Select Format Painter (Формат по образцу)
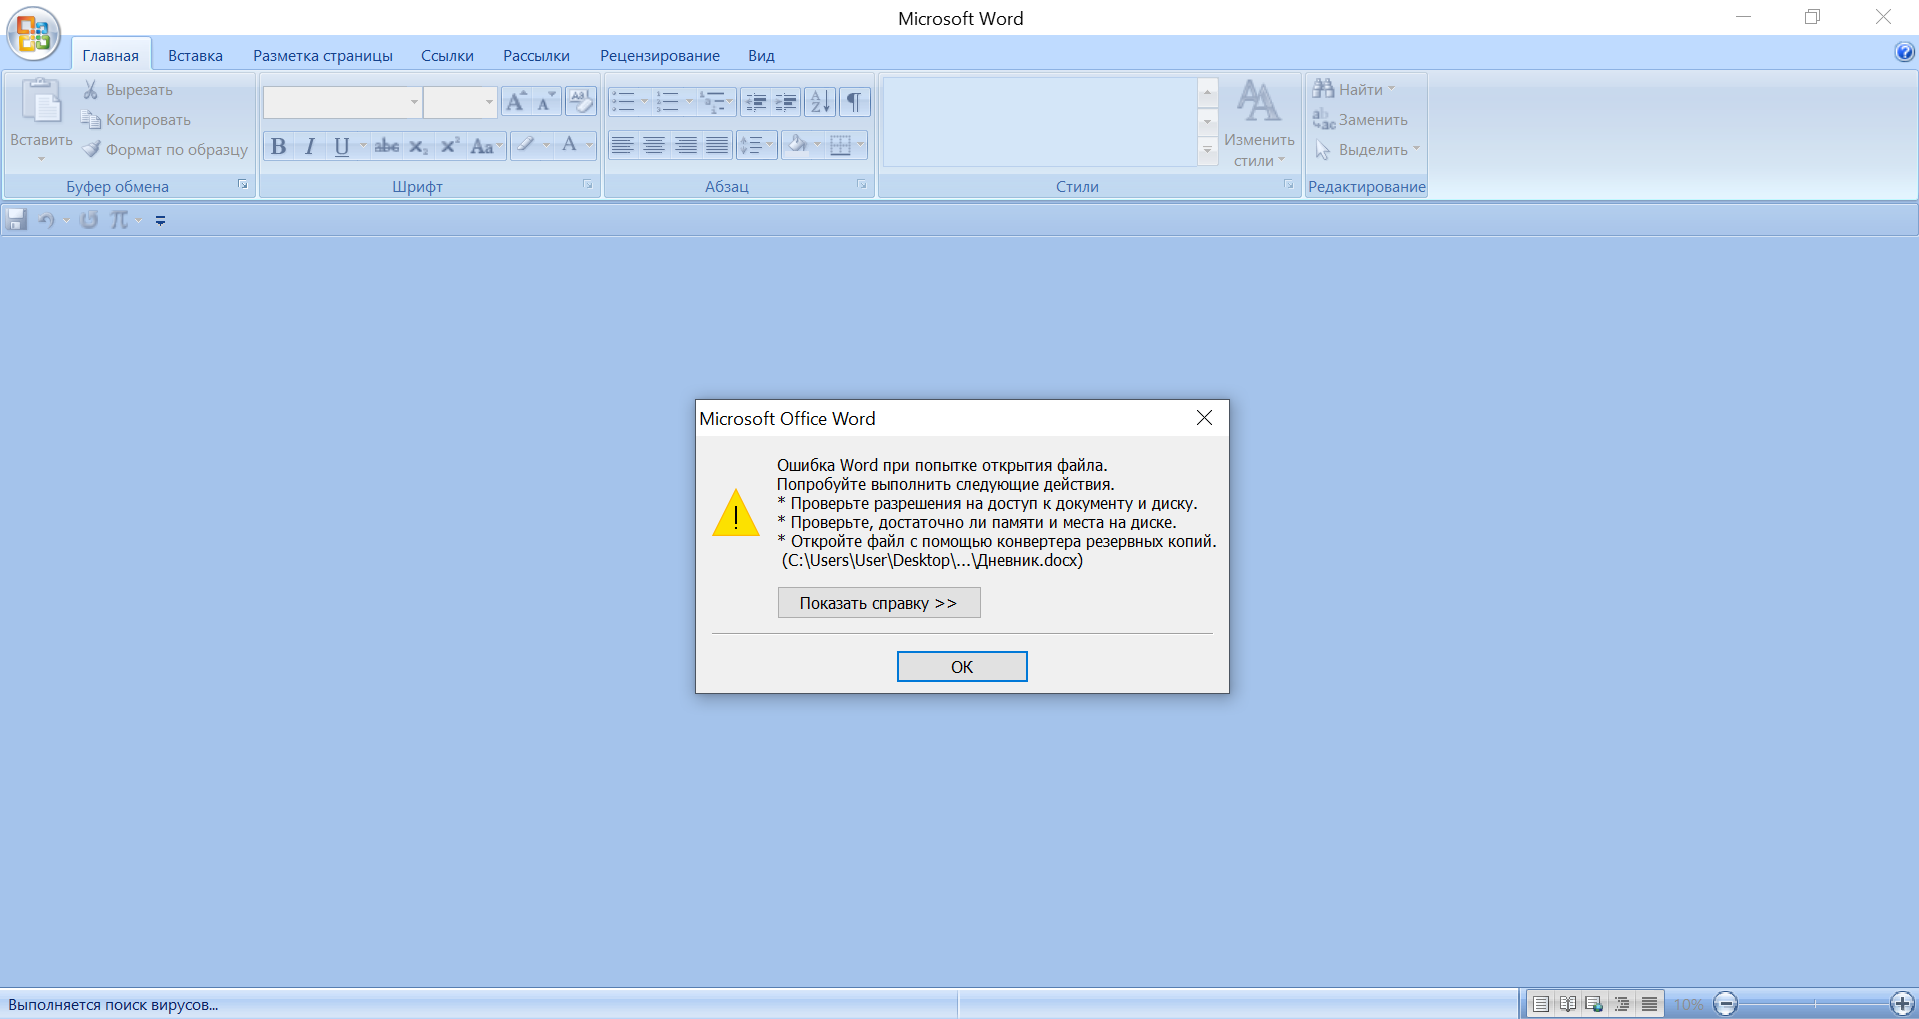 (x=165, y=150)
